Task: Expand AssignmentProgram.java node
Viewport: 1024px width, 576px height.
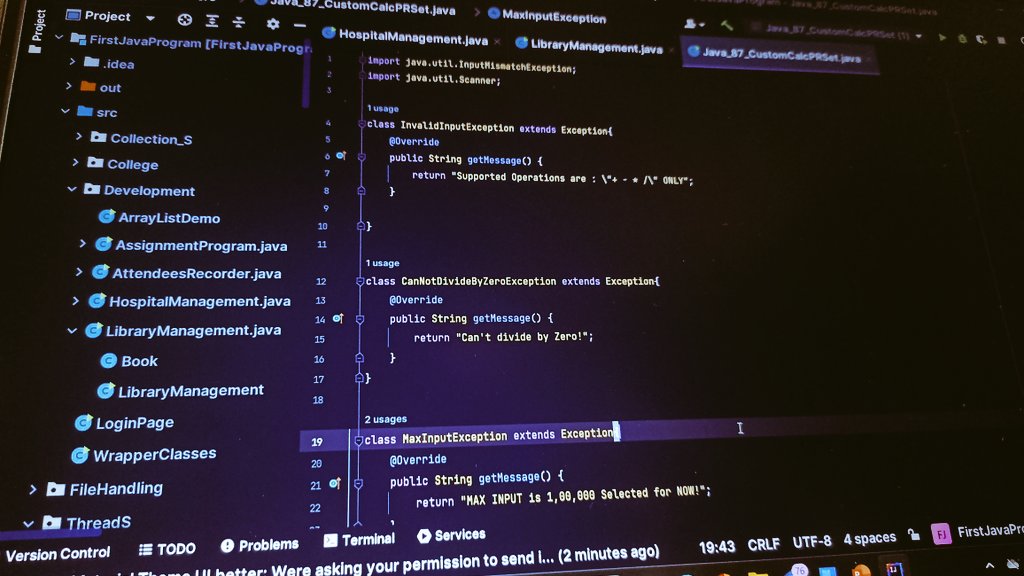Action: (x=83, y=244)
